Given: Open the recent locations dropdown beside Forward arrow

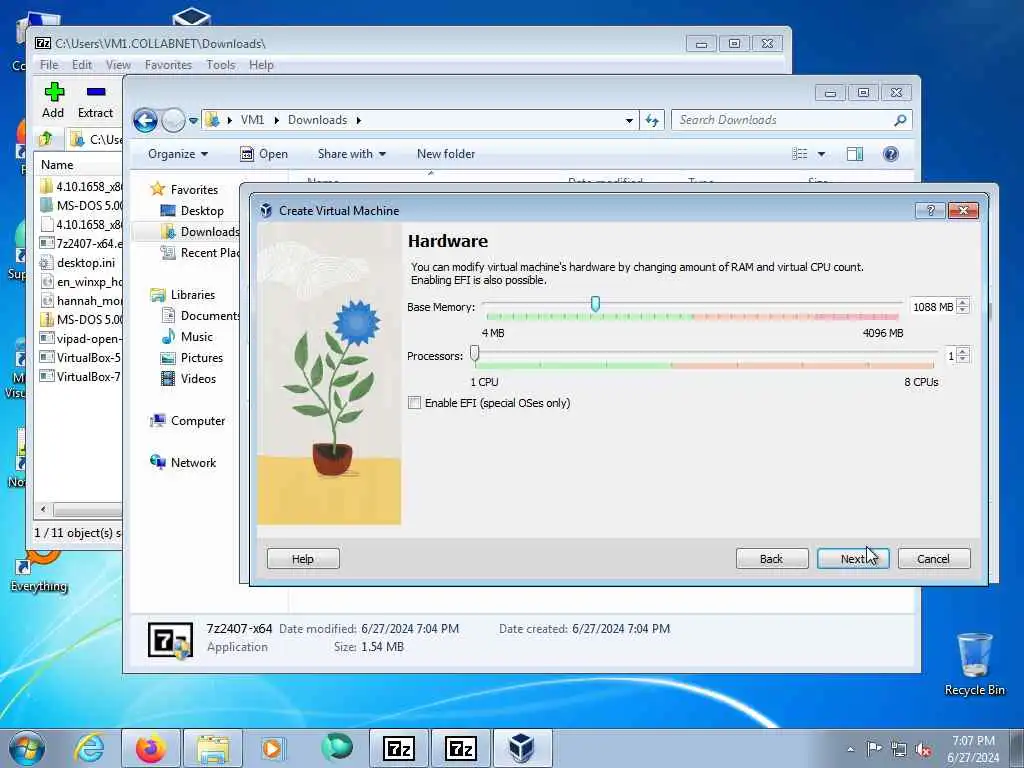Looking at the screenshot, I should tap(193, 120).
